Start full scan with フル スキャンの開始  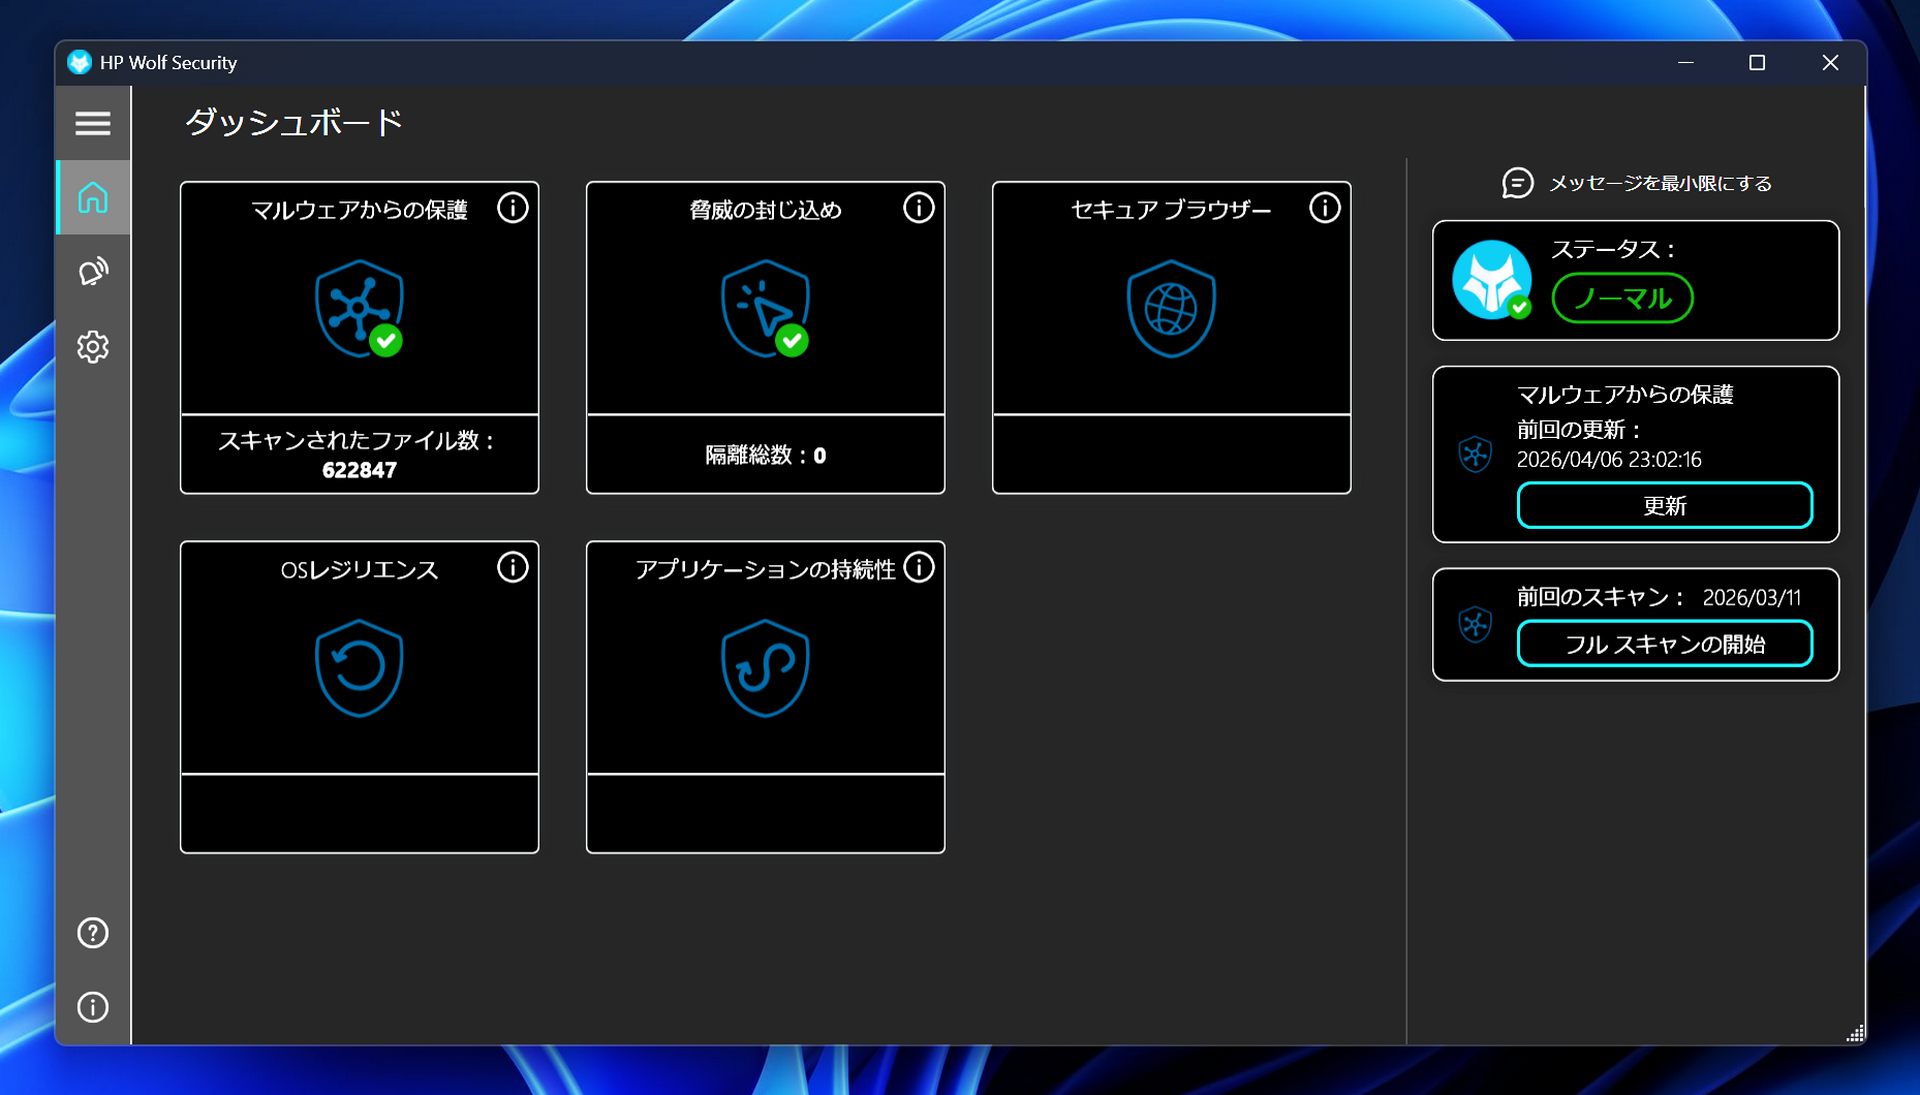1664,644
